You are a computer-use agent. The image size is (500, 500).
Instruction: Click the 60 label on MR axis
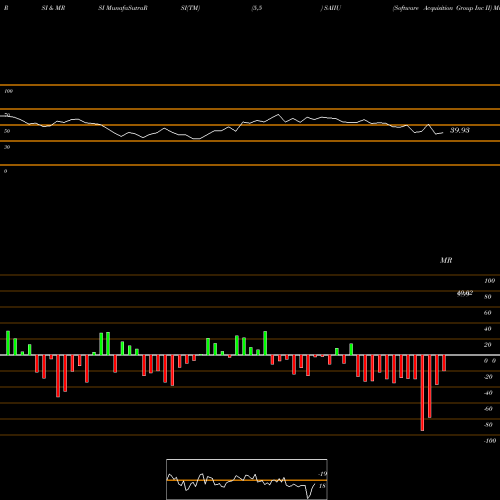(487, 313)
